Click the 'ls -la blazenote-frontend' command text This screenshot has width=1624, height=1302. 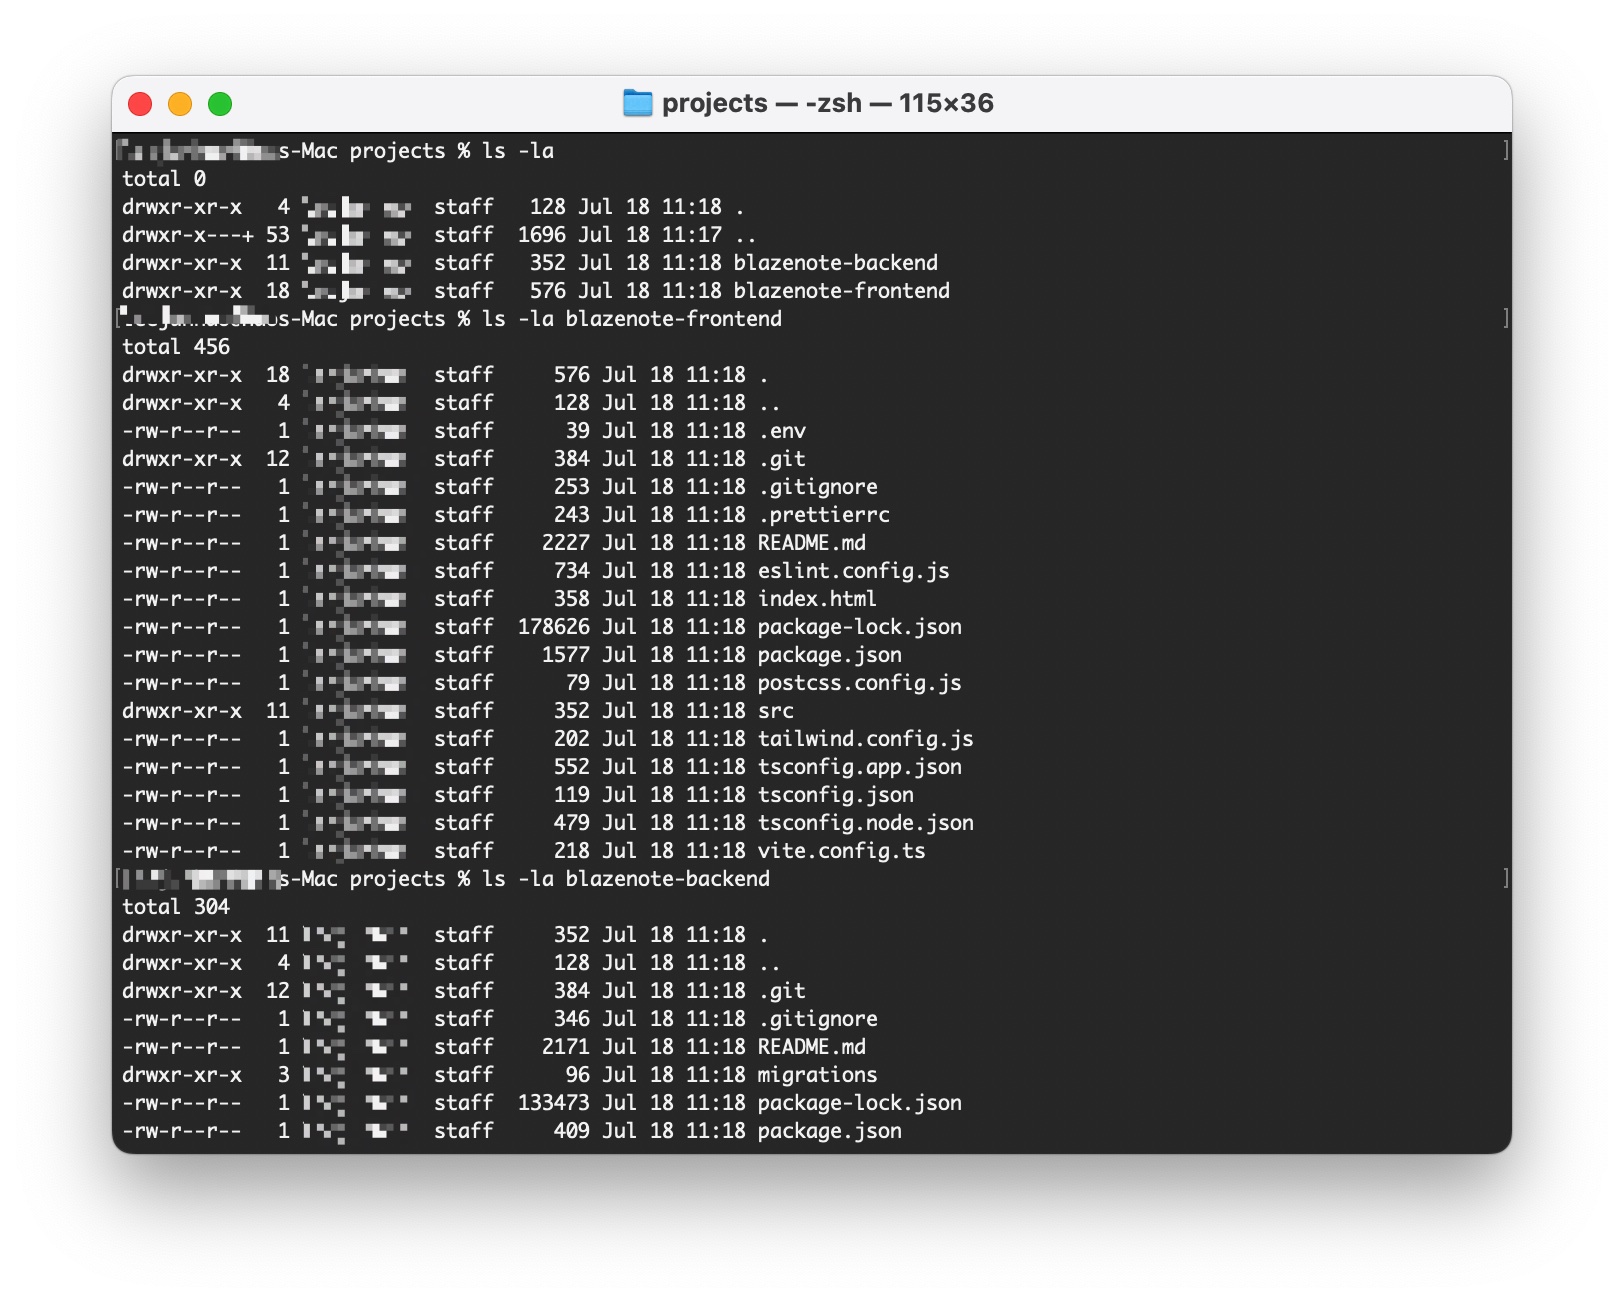click(x=632, y=319)
